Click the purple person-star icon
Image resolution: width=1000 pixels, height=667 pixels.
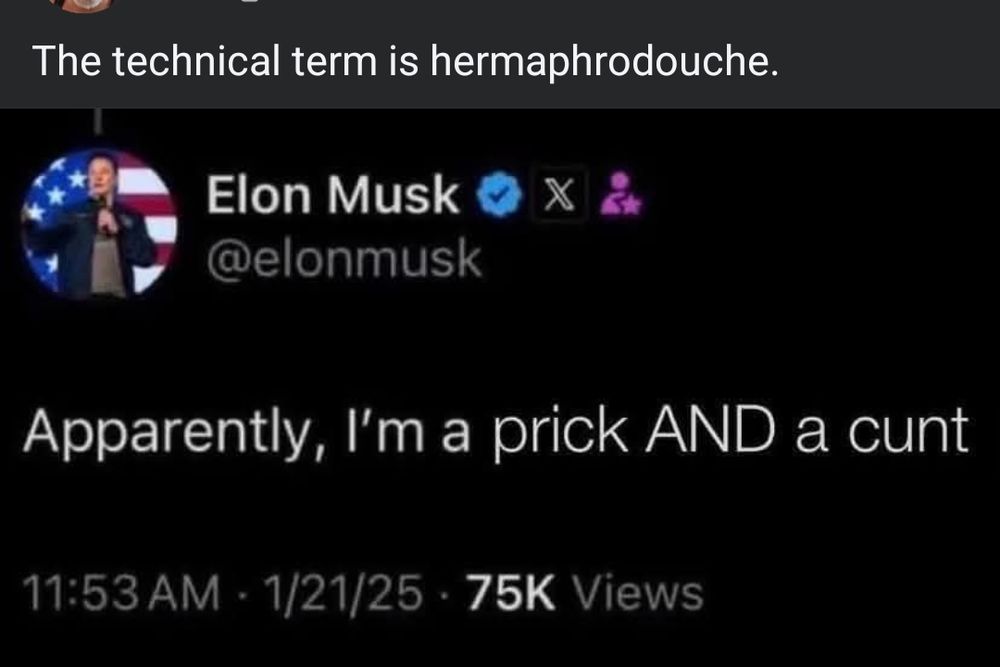pyautogui.click(x=628, y=195)
